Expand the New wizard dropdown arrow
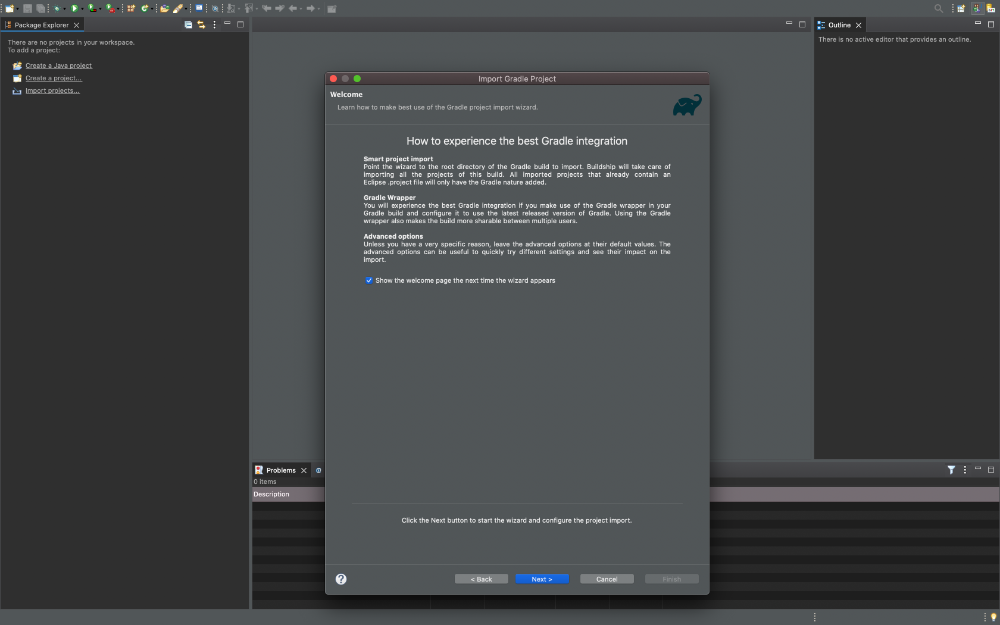Screen dimensions: 1000x625 pos(18,9)
